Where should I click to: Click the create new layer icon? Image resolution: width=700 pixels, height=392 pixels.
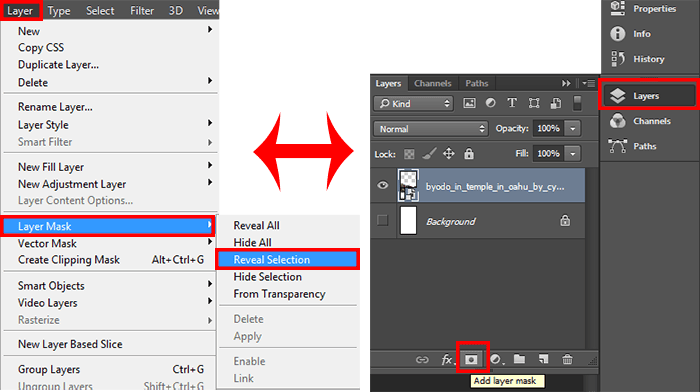pyautogui.click(x=543, y=359)
